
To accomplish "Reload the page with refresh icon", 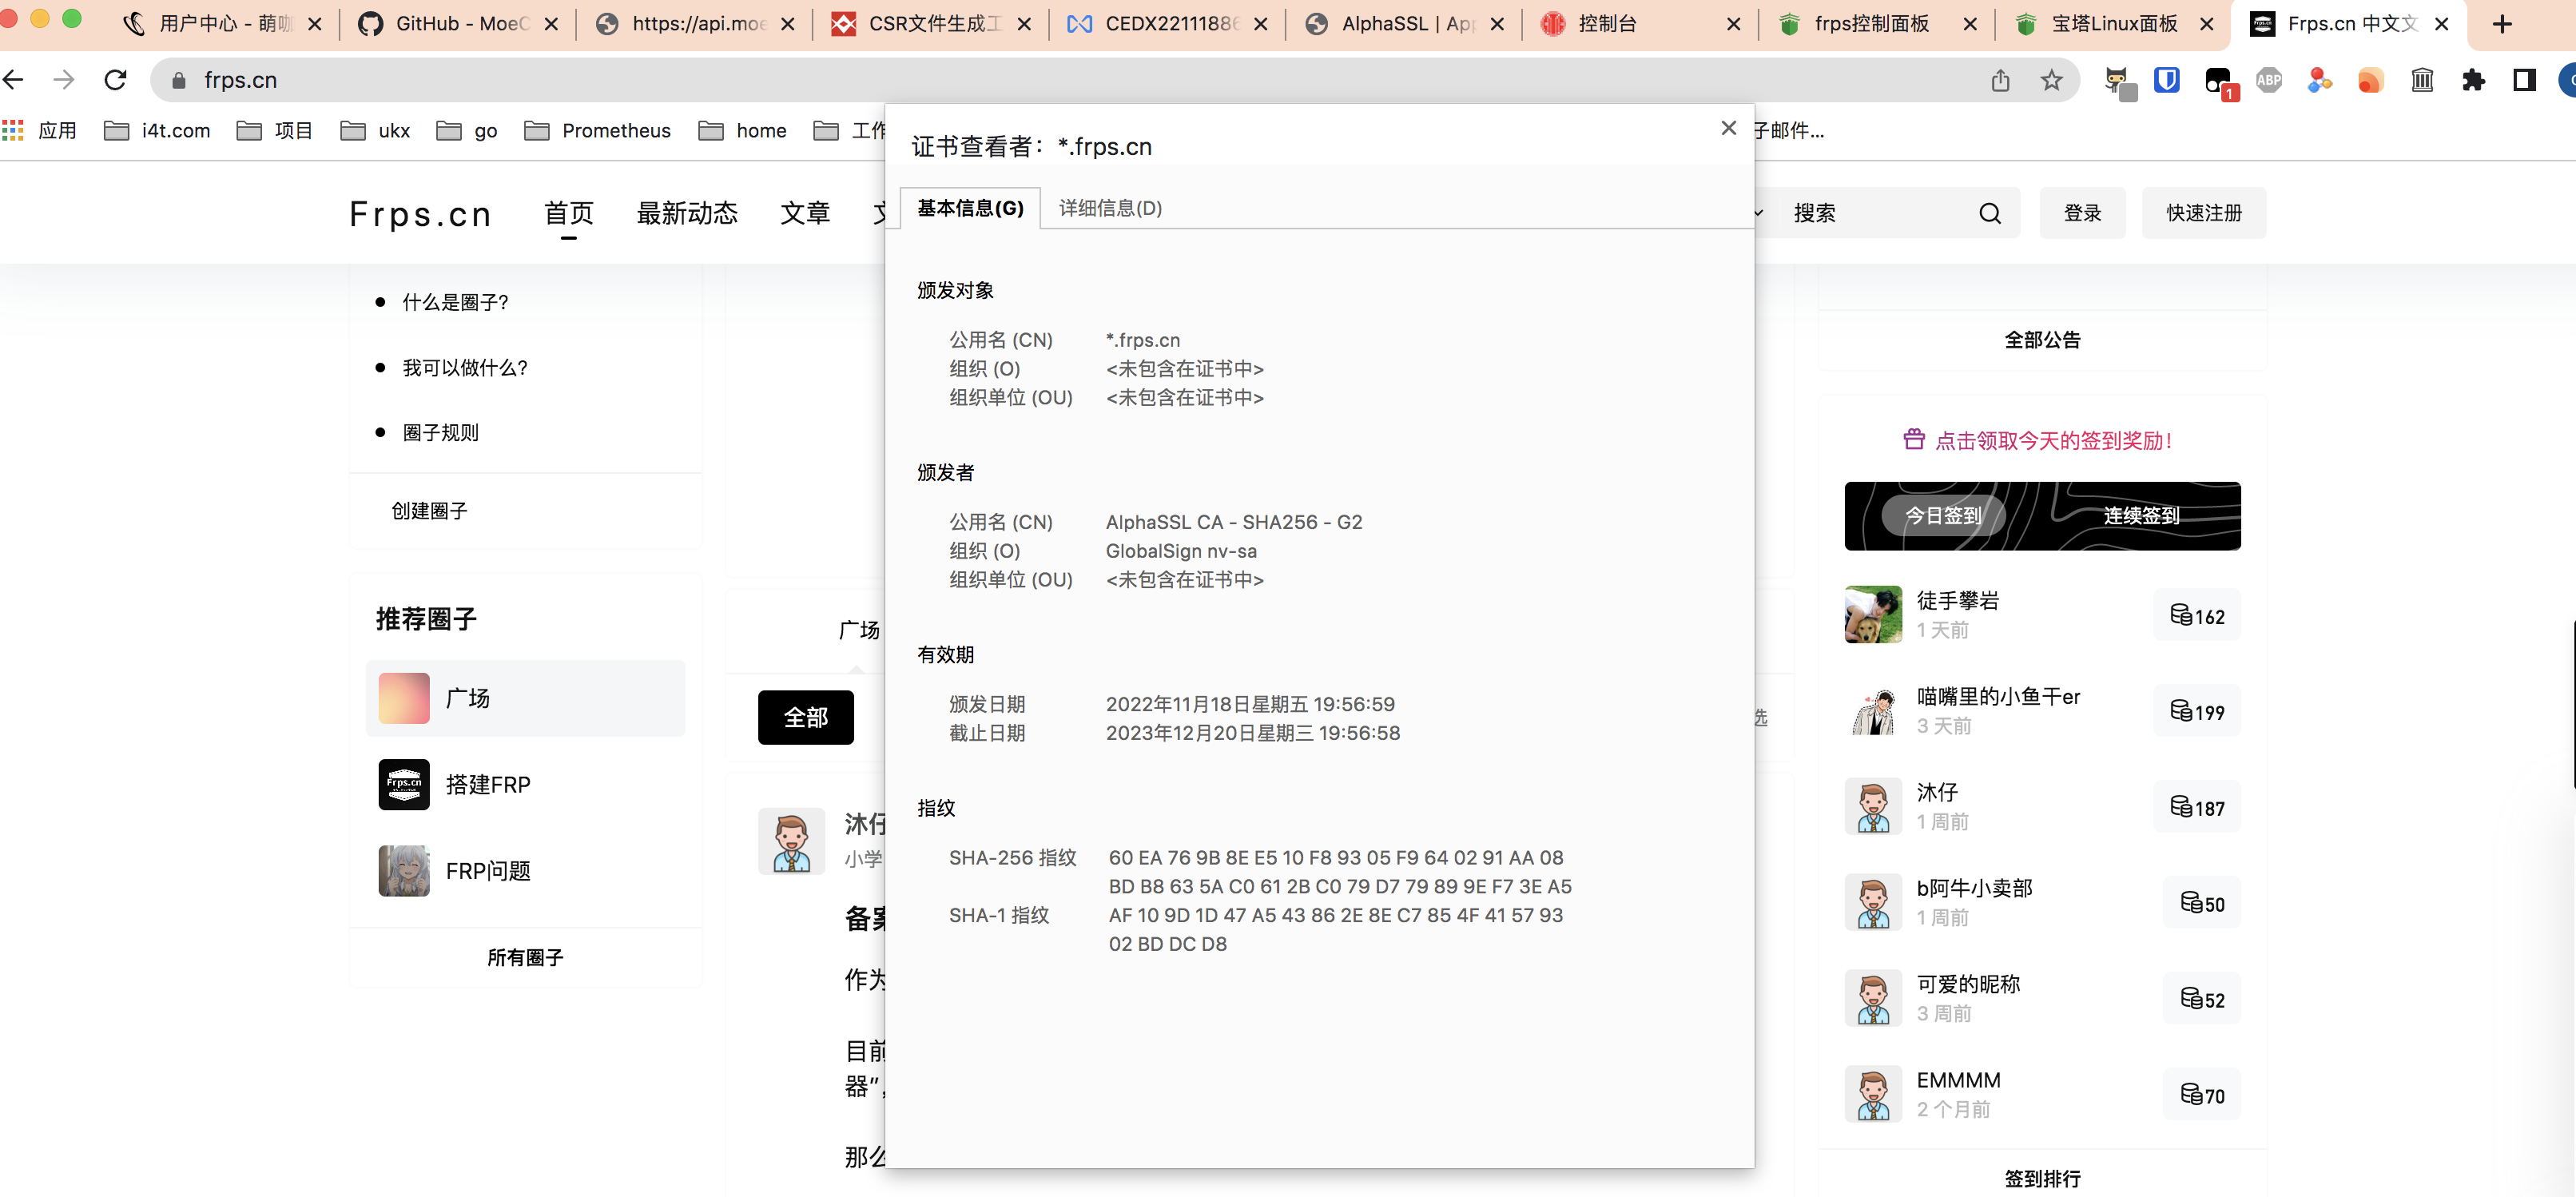I will pyautogui.click(x=116, y=80).
